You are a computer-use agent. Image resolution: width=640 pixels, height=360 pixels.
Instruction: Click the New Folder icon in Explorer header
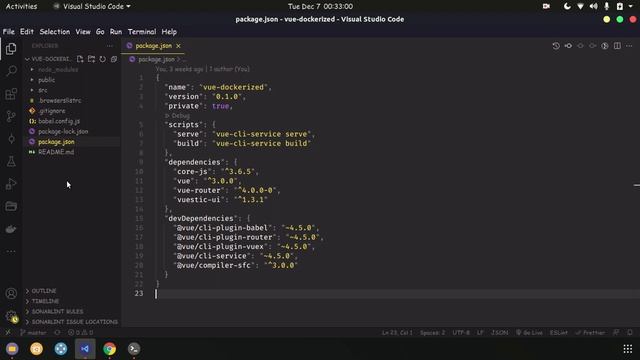tap(91, 59)
